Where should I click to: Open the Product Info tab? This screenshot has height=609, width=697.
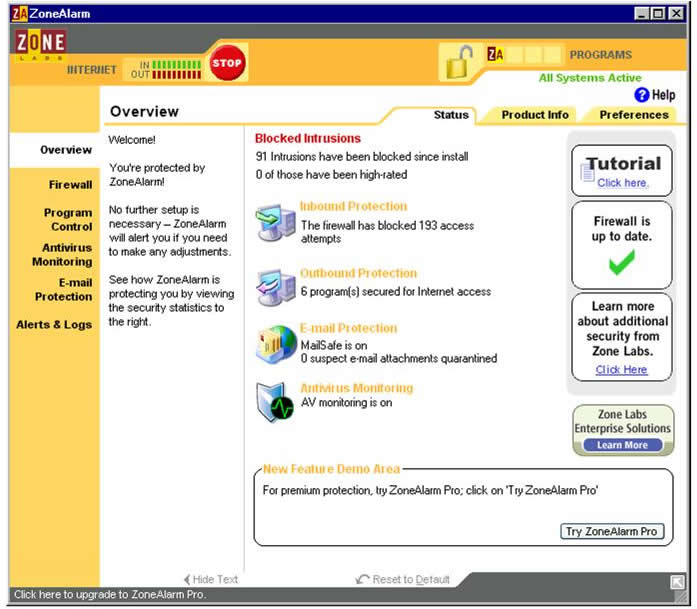pyautogui.click(x=535, y=115)
